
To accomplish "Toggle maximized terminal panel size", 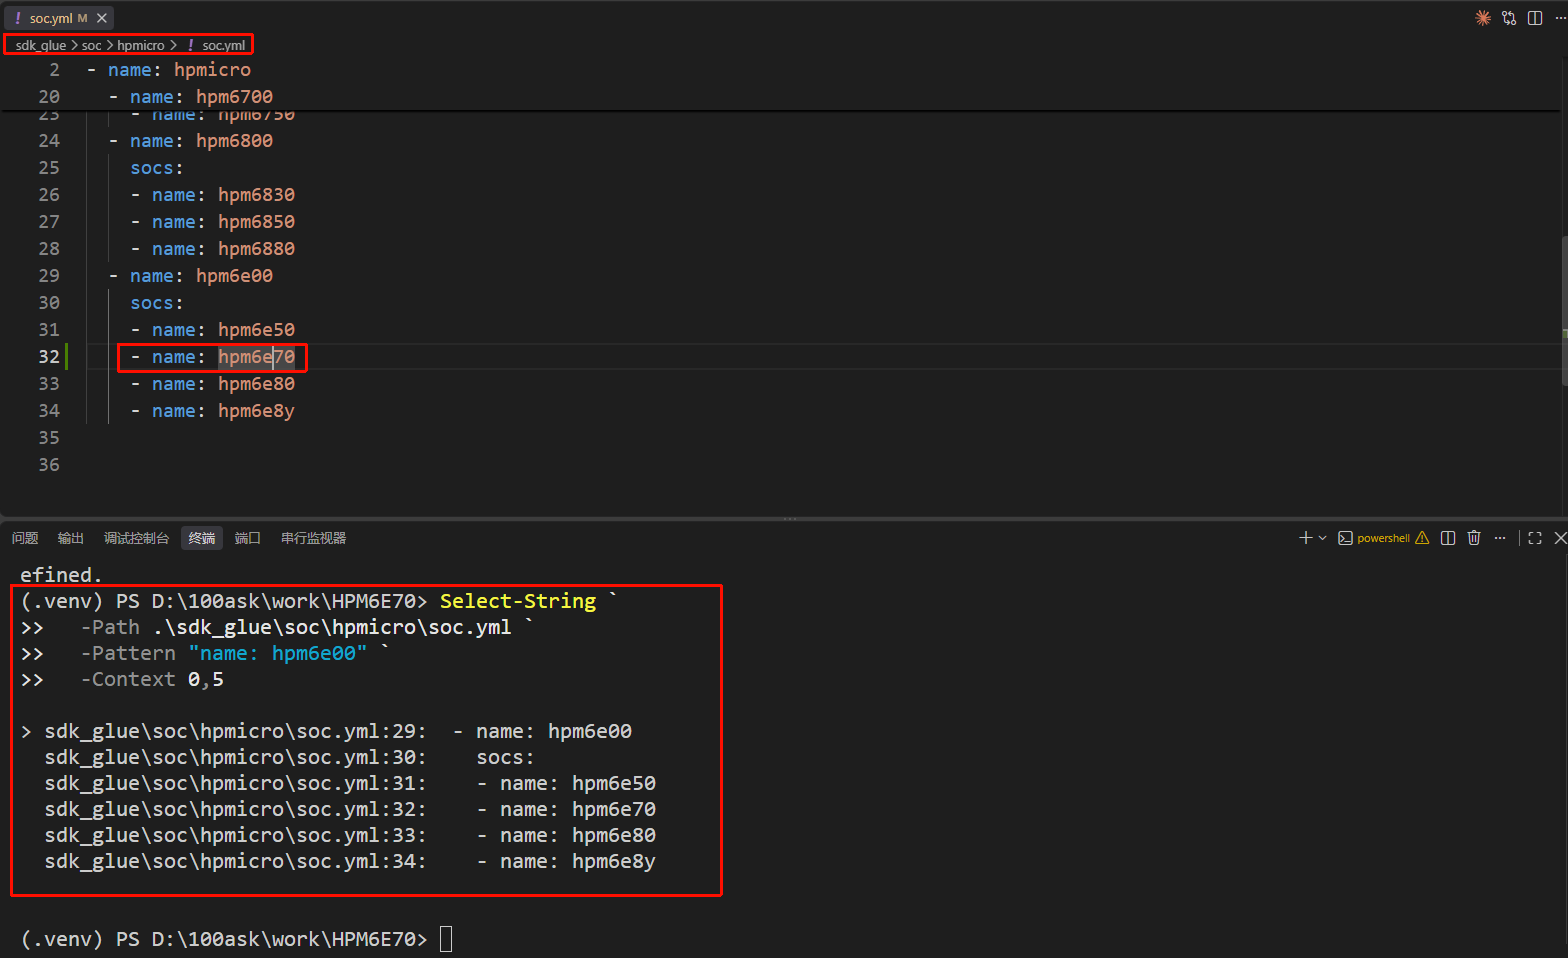I will [1535, 538].
